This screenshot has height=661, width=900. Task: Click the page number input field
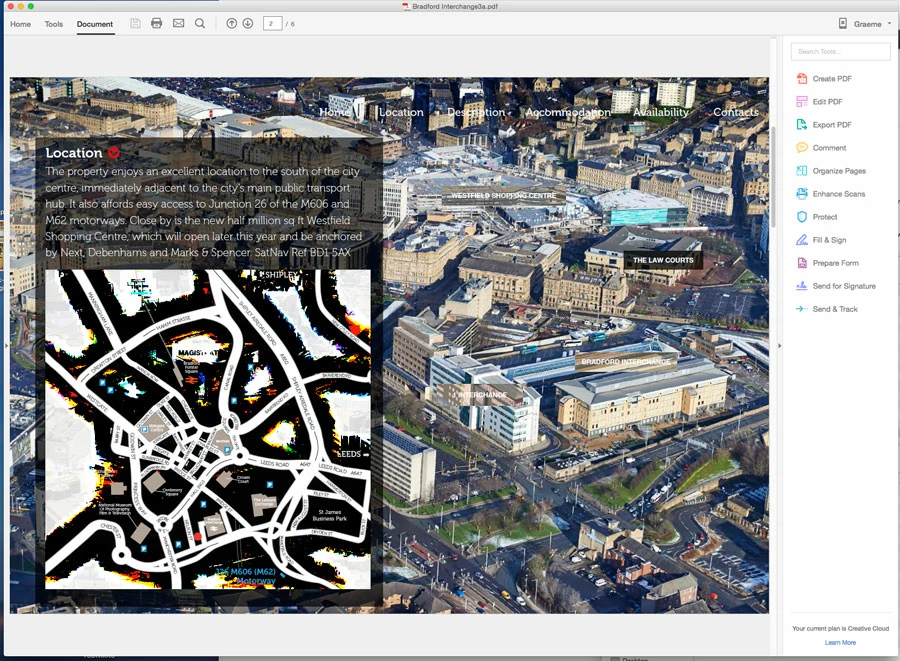tap(272, 24)
